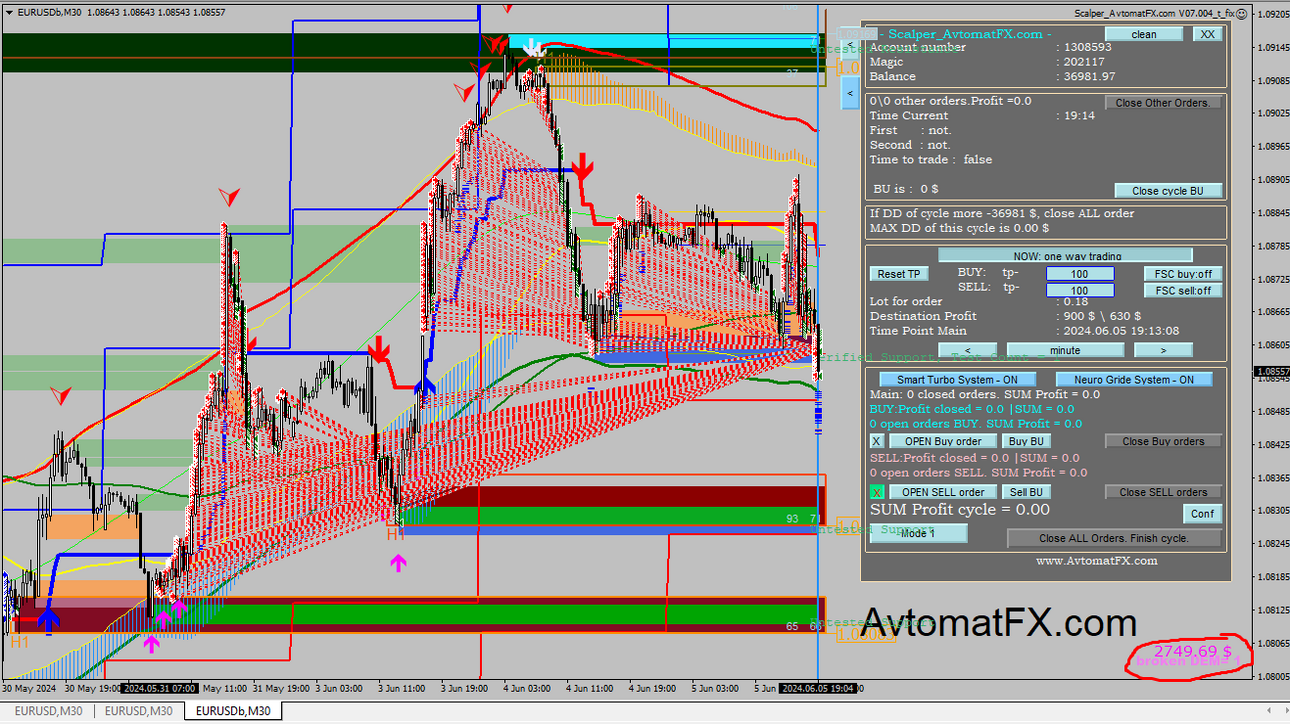Screen dimensions: 1290x724
Task: Click the Reset TP button
Action: click(899, 274)
